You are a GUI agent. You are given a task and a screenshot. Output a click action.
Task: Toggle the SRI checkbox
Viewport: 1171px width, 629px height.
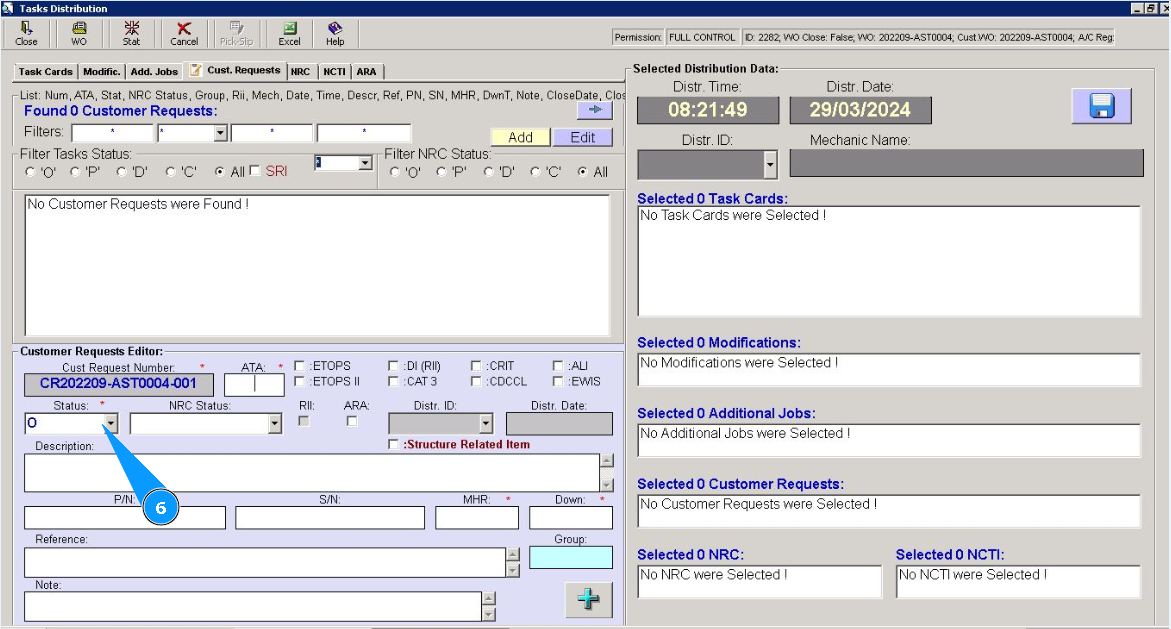tap(255, 171)
